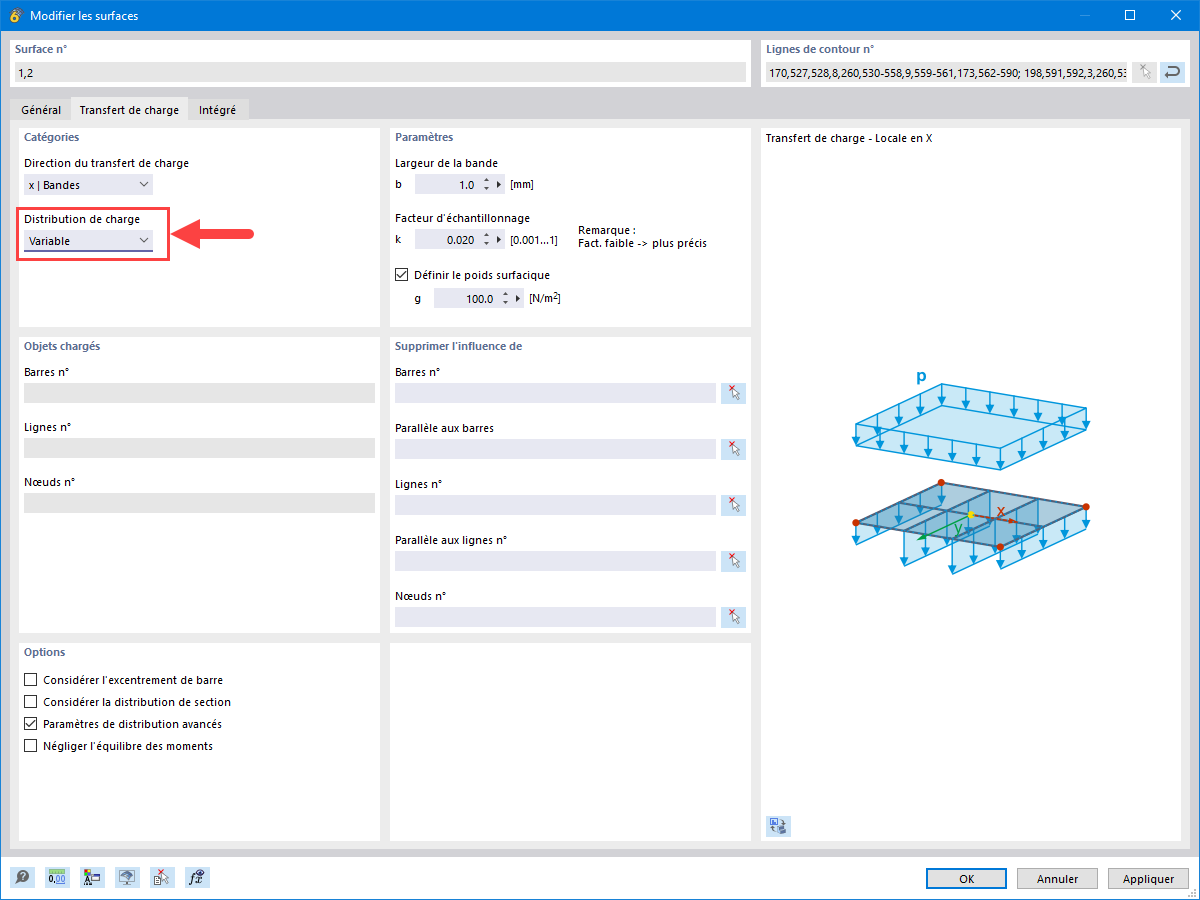Switch to the Intégré tab
The width and height of the screenshot is (1200, 900).
[218, 110]
